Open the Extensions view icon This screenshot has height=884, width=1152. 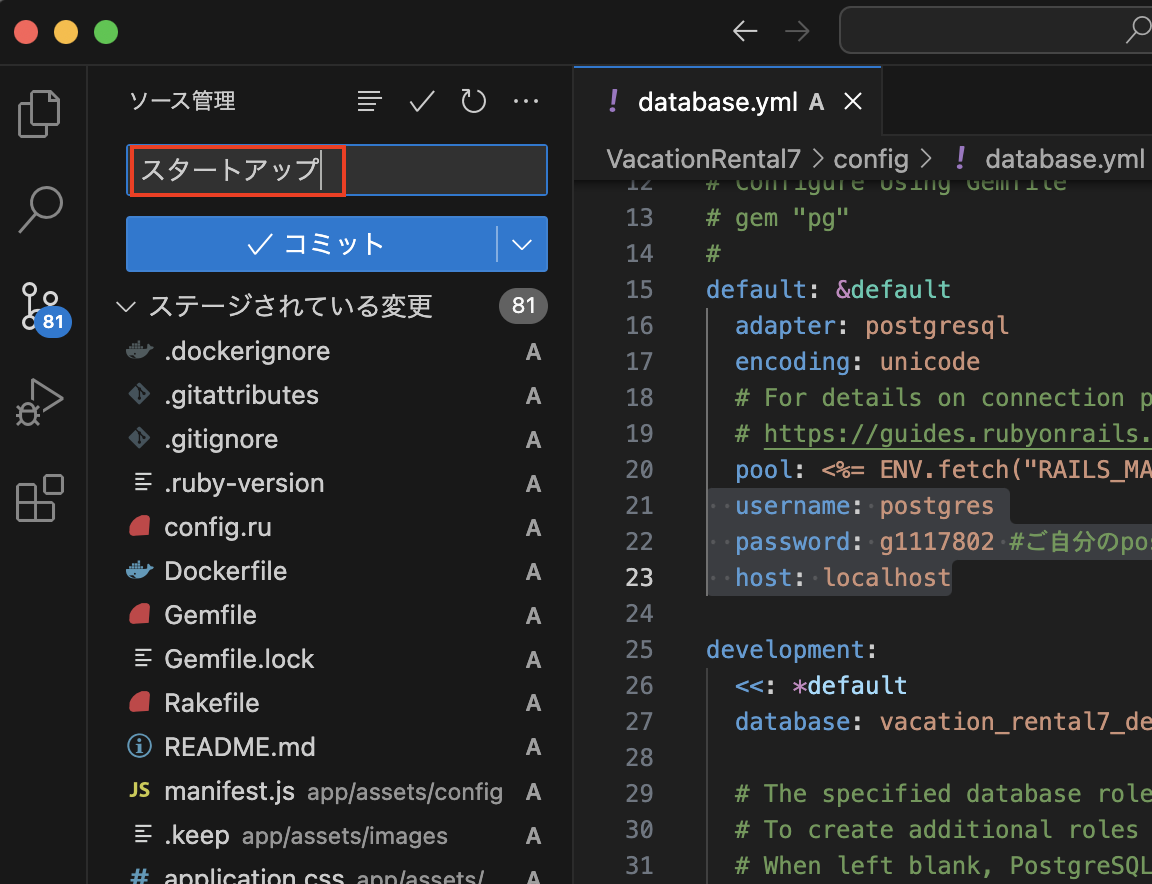[40, 498]
